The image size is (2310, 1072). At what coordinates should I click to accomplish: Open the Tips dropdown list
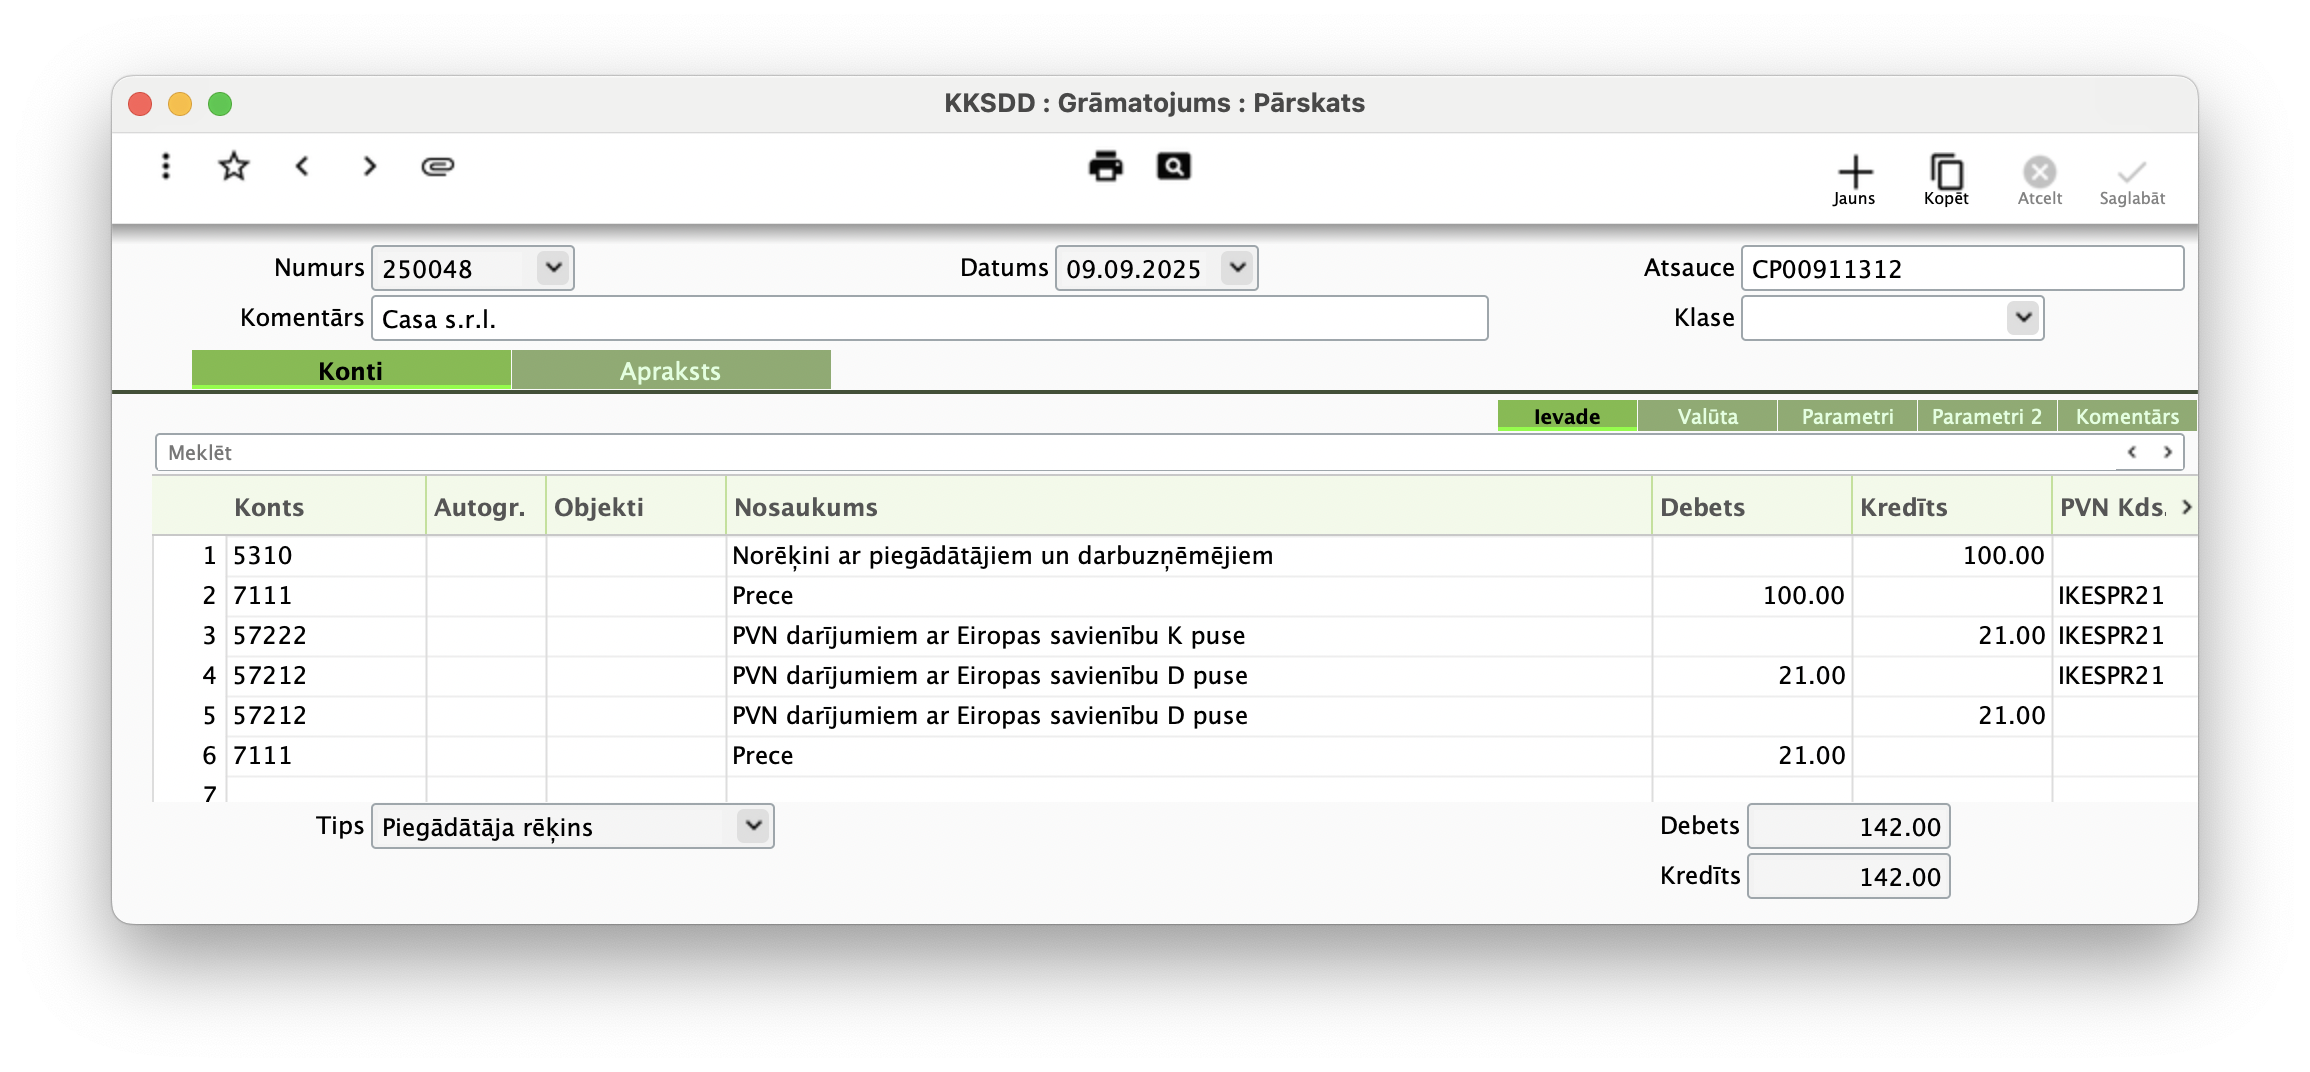753,826
